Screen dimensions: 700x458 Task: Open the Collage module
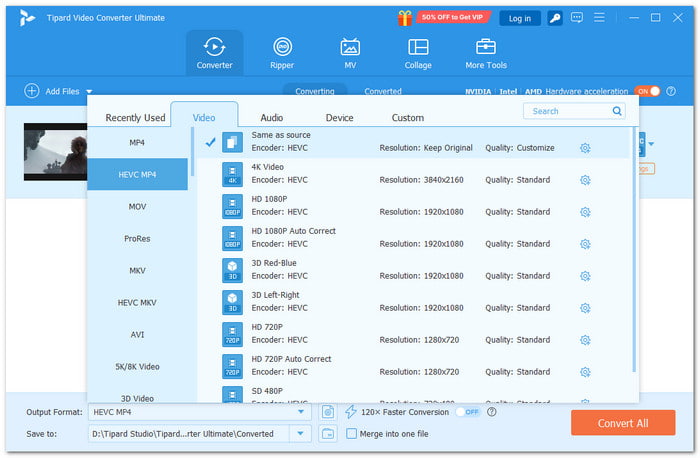(418, 53)
